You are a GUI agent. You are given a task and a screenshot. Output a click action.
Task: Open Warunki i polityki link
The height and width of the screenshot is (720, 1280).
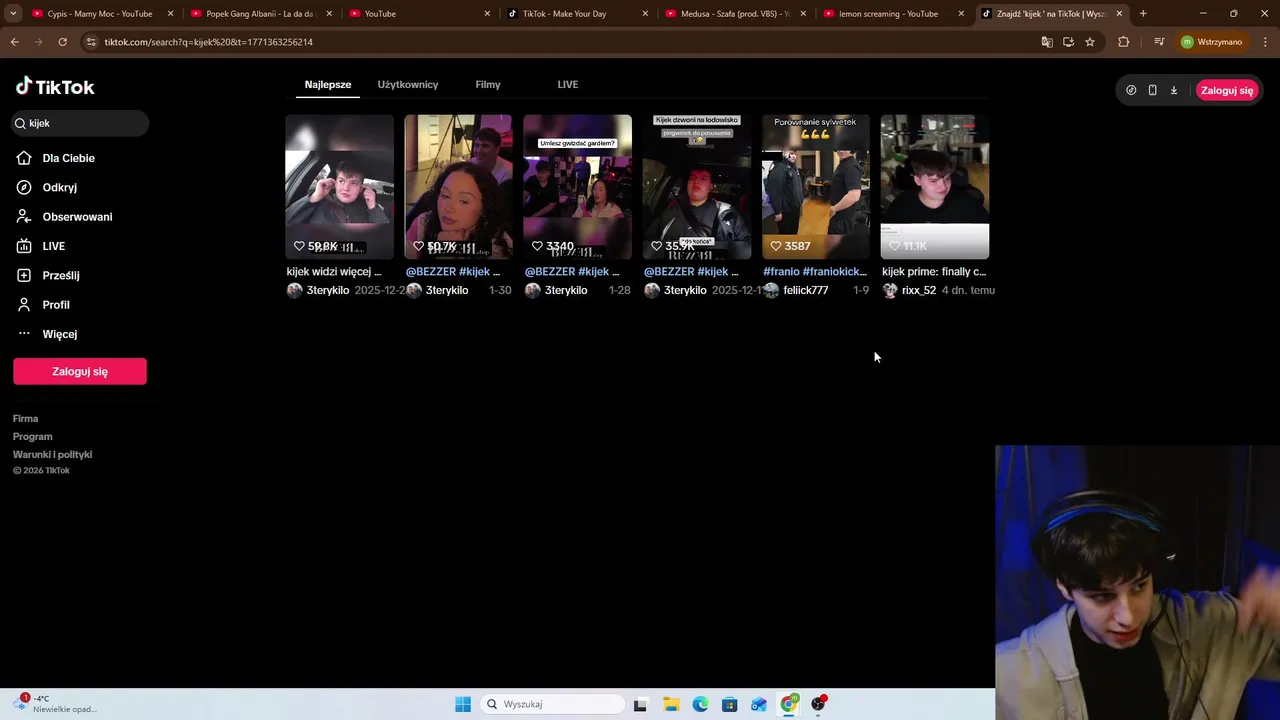tap(52, 455)
